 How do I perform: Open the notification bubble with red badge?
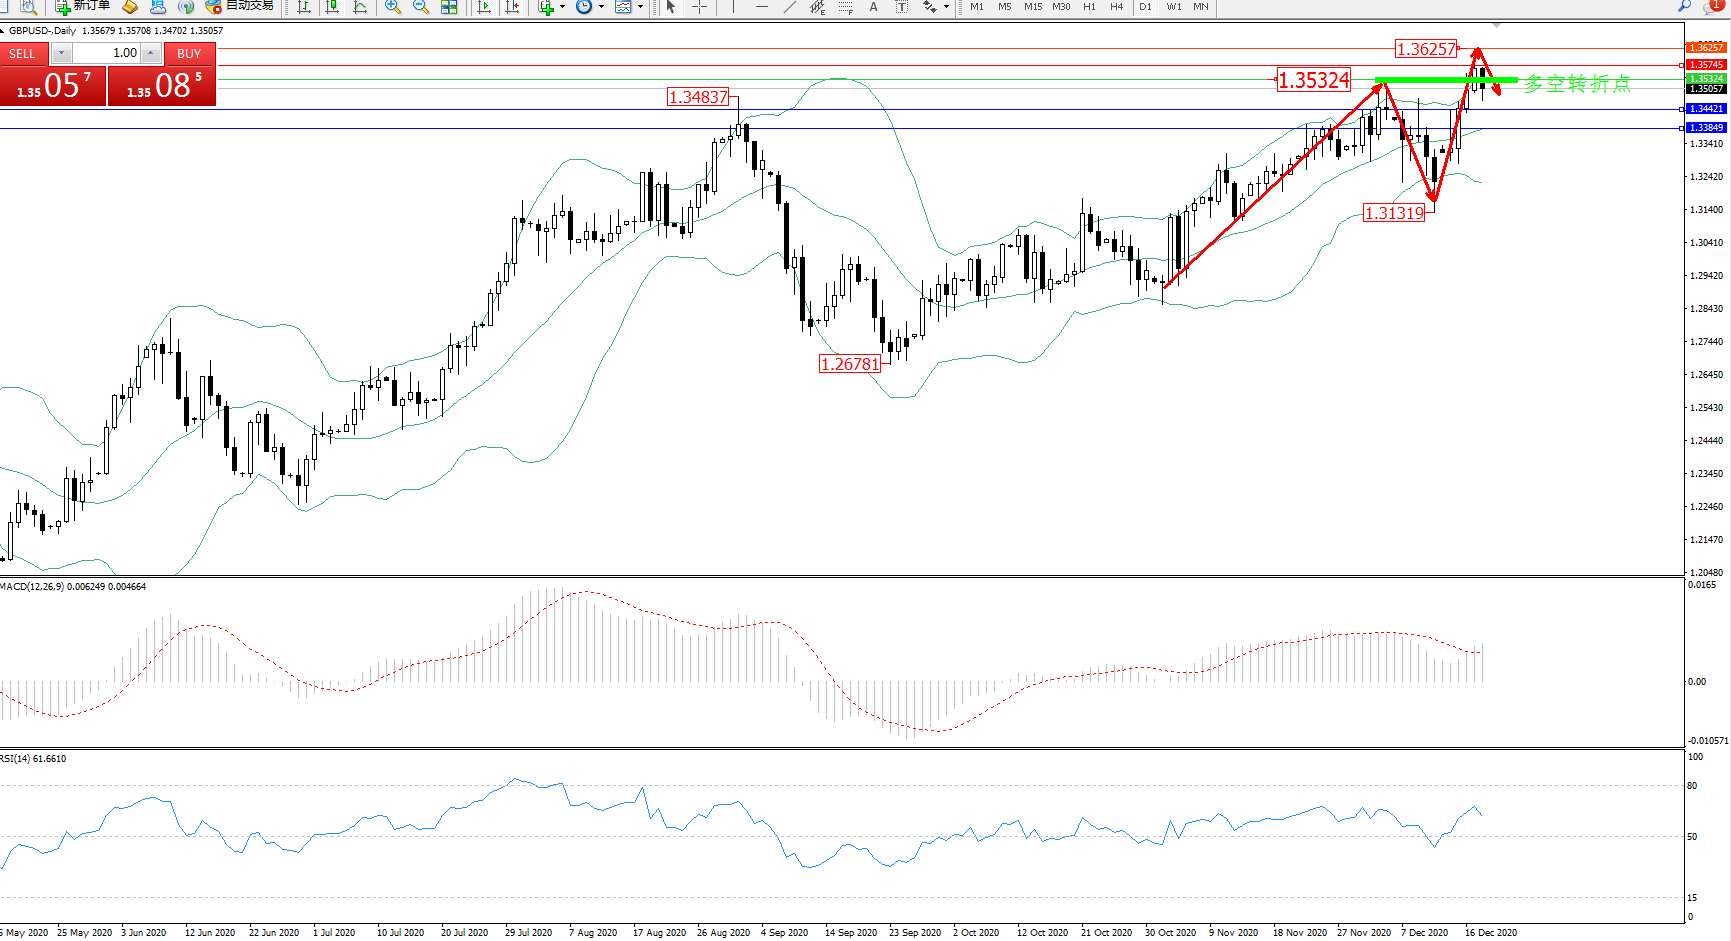pyautogui.click(x=1713, y=6)
